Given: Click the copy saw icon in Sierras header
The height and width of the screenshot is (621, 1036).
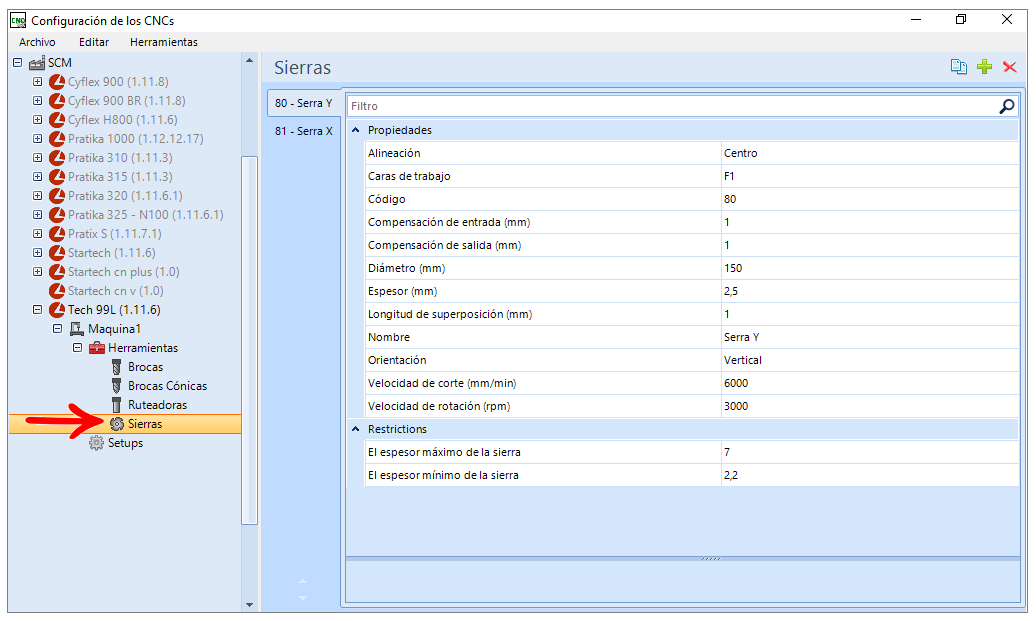Looking at the screenshot, I should pyautogui.click(x=958, y=67).
